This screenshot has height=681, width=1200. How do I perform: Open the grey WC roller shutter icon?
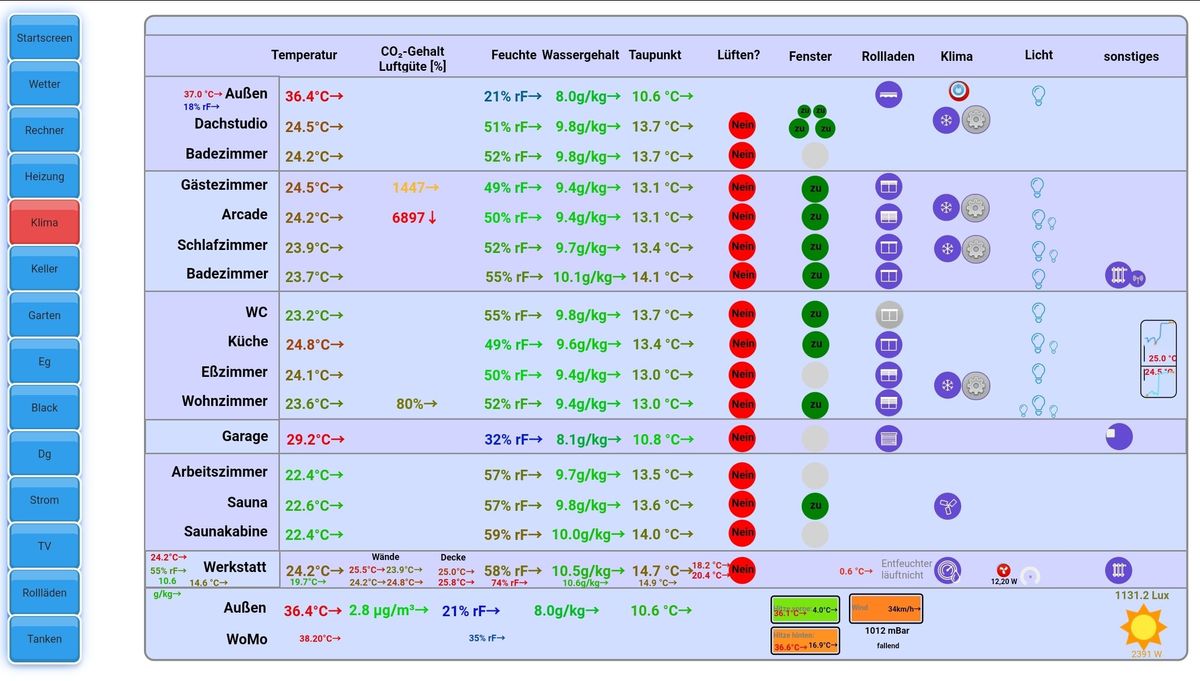[888, 315]
